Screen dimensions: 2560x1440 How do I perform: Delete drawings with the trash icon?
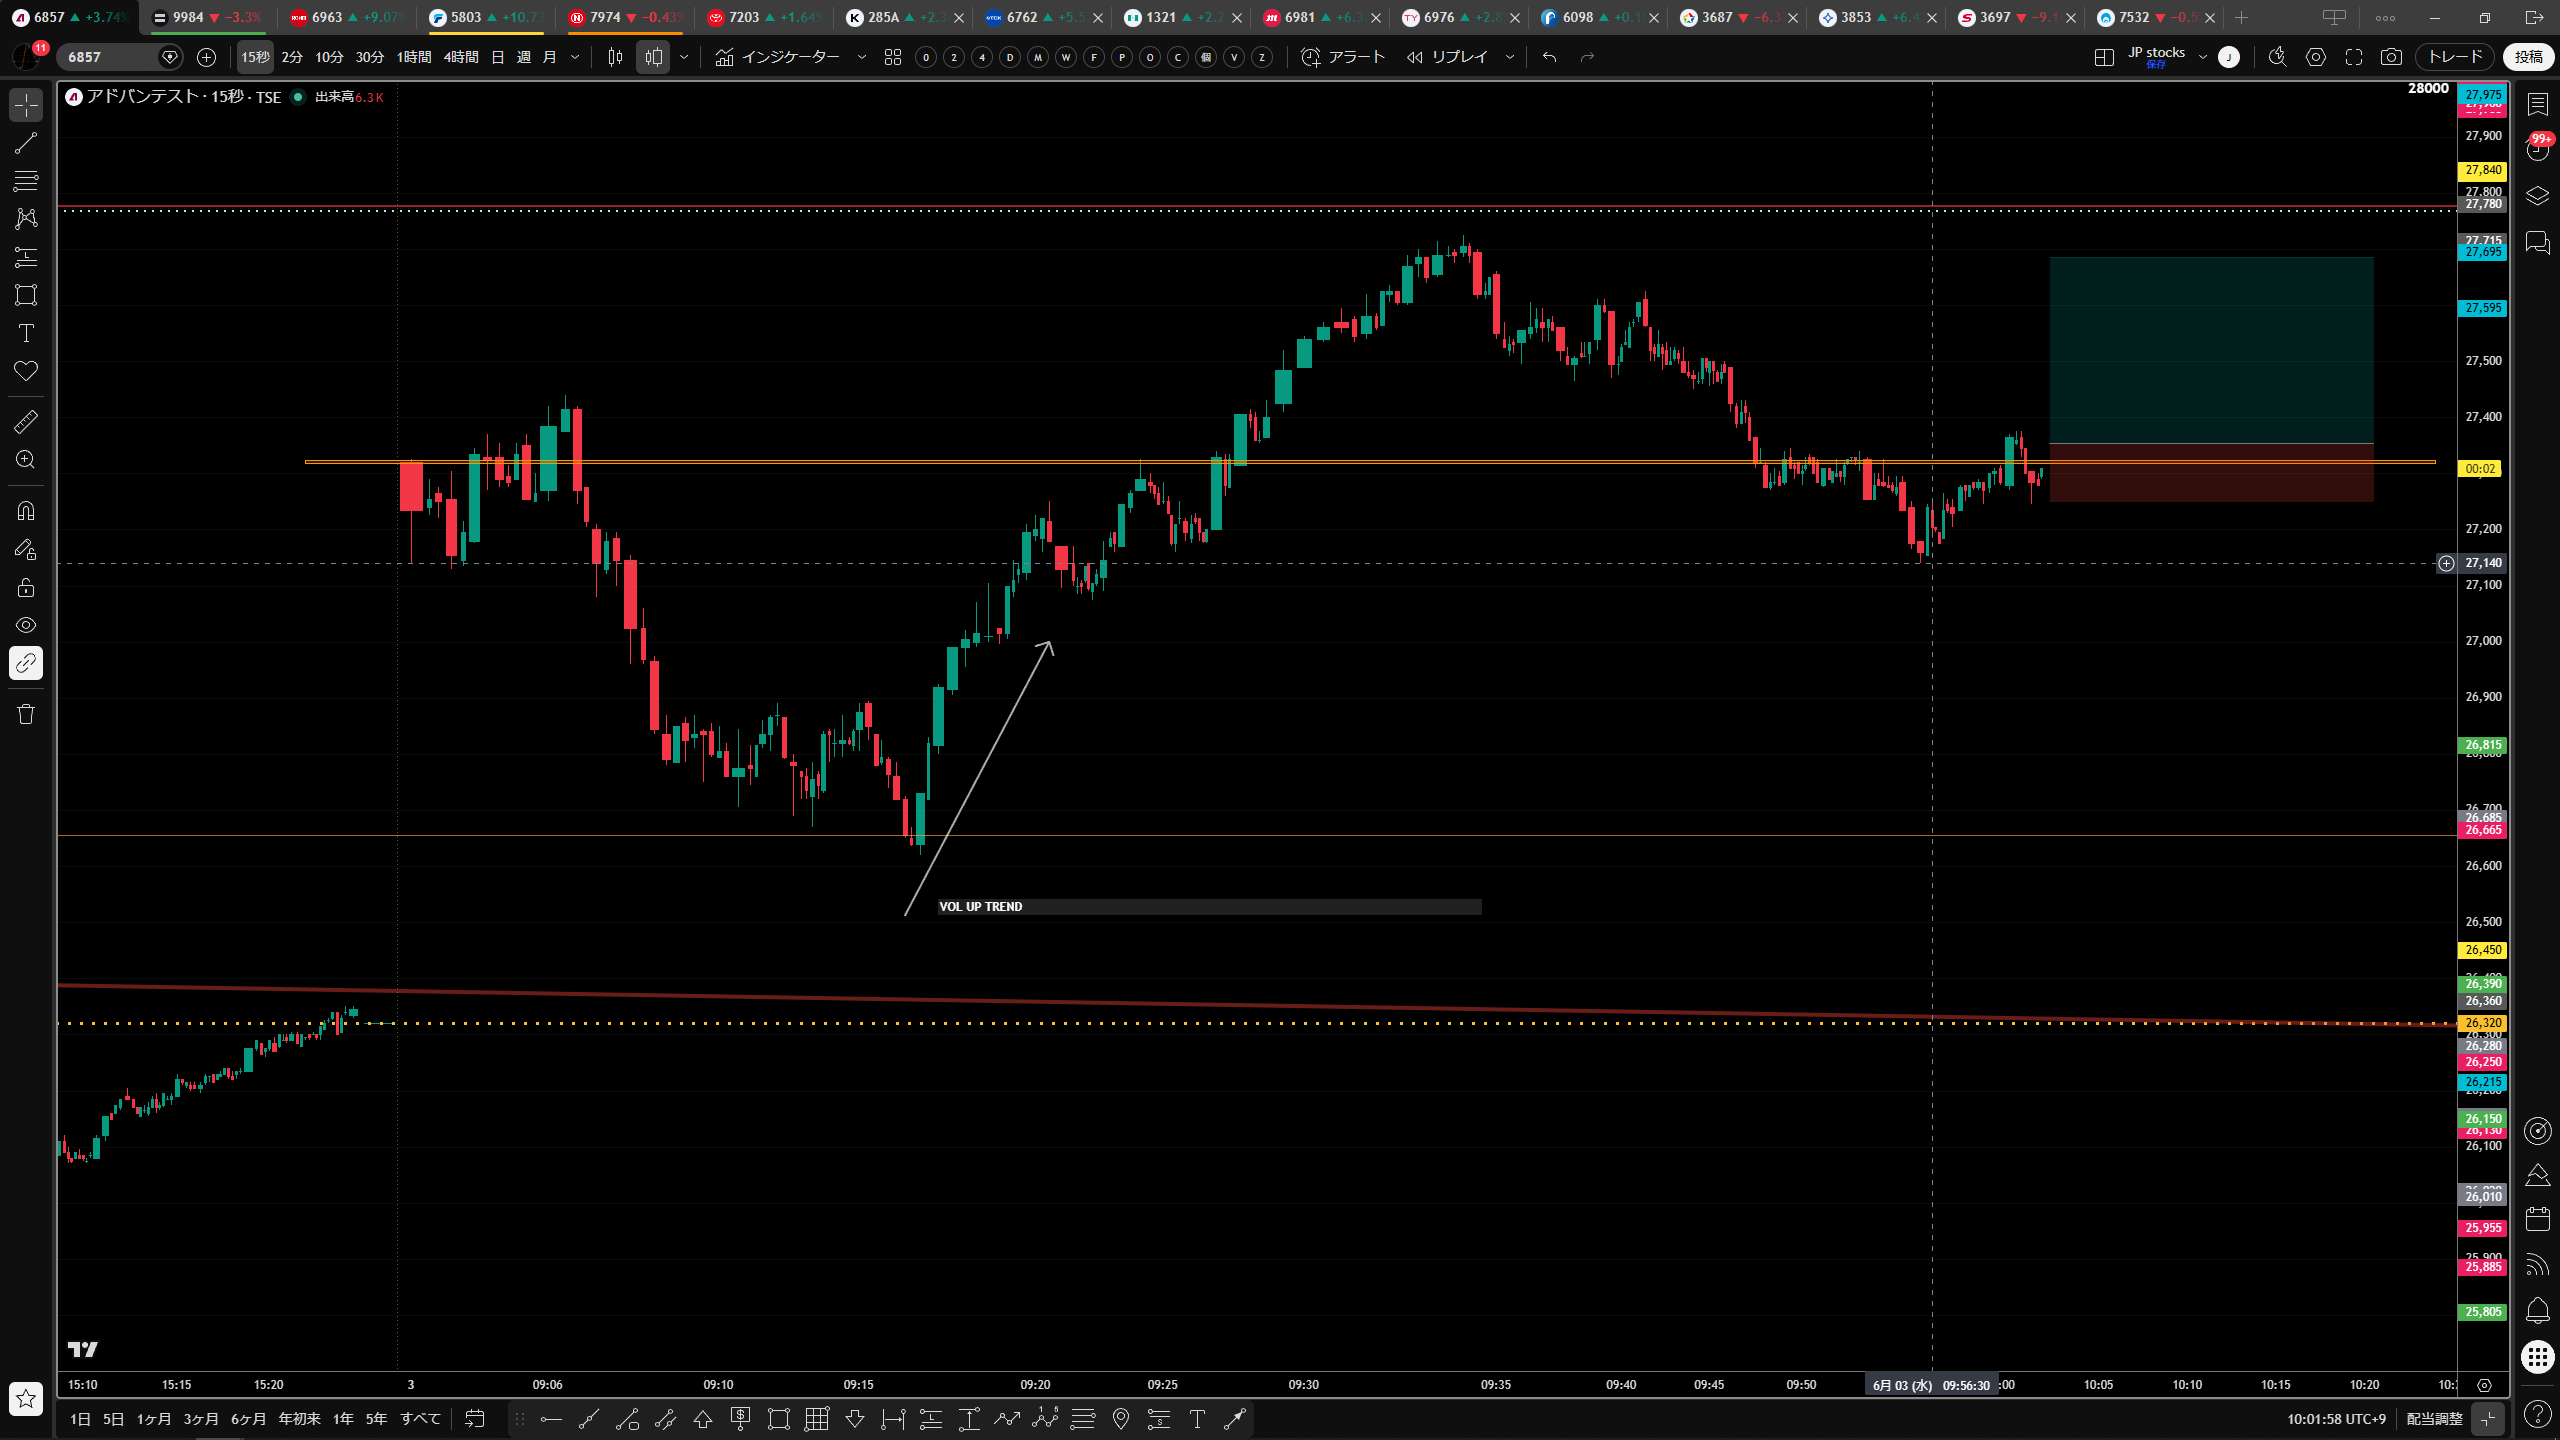tap(26, 714)
